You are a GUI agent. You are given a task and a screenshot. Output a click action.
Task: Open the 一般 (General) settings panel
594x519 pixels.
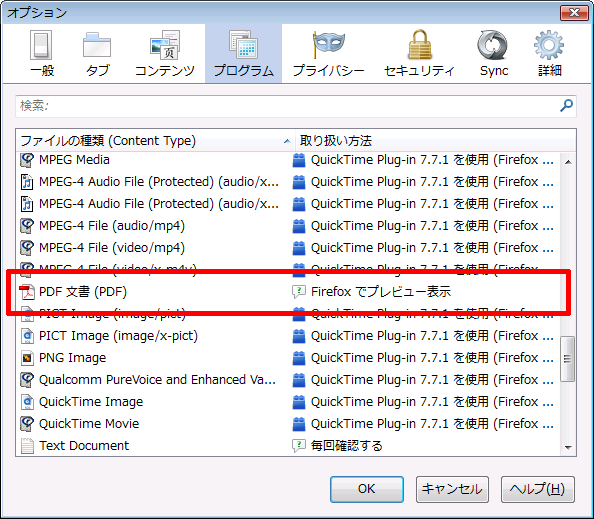(42, 54)
